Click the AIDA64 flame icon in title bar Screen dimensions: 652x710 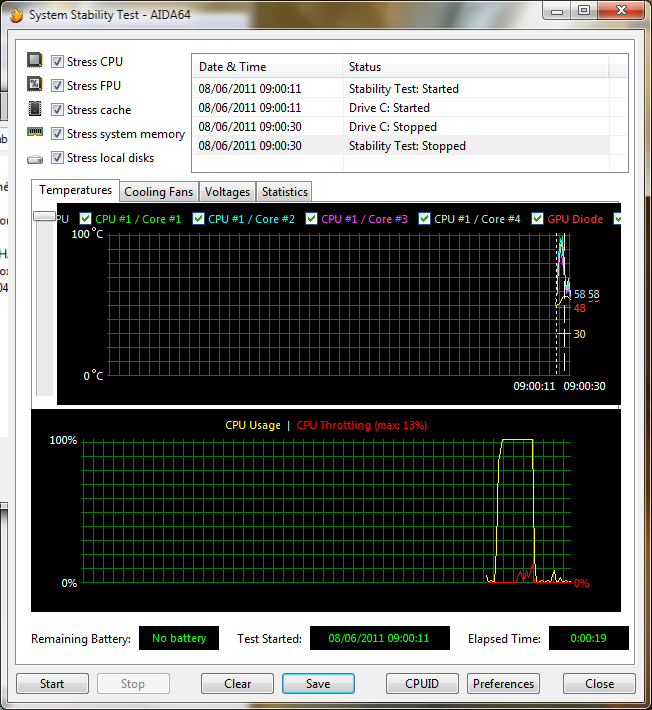tap(16, 15)
